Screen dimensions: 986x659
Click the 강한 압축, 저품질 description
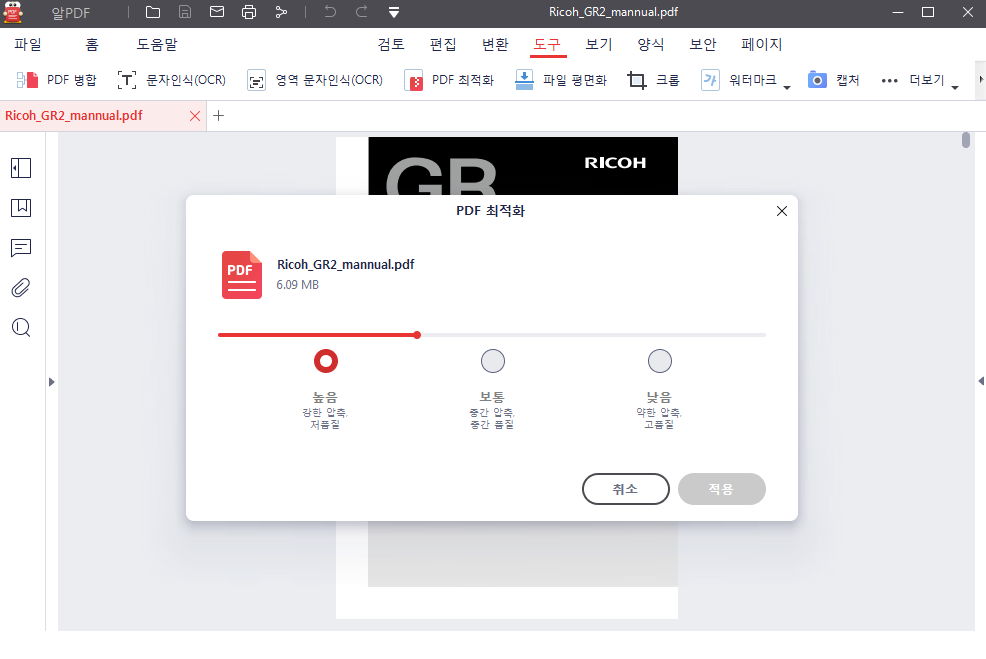pos(325,418)
